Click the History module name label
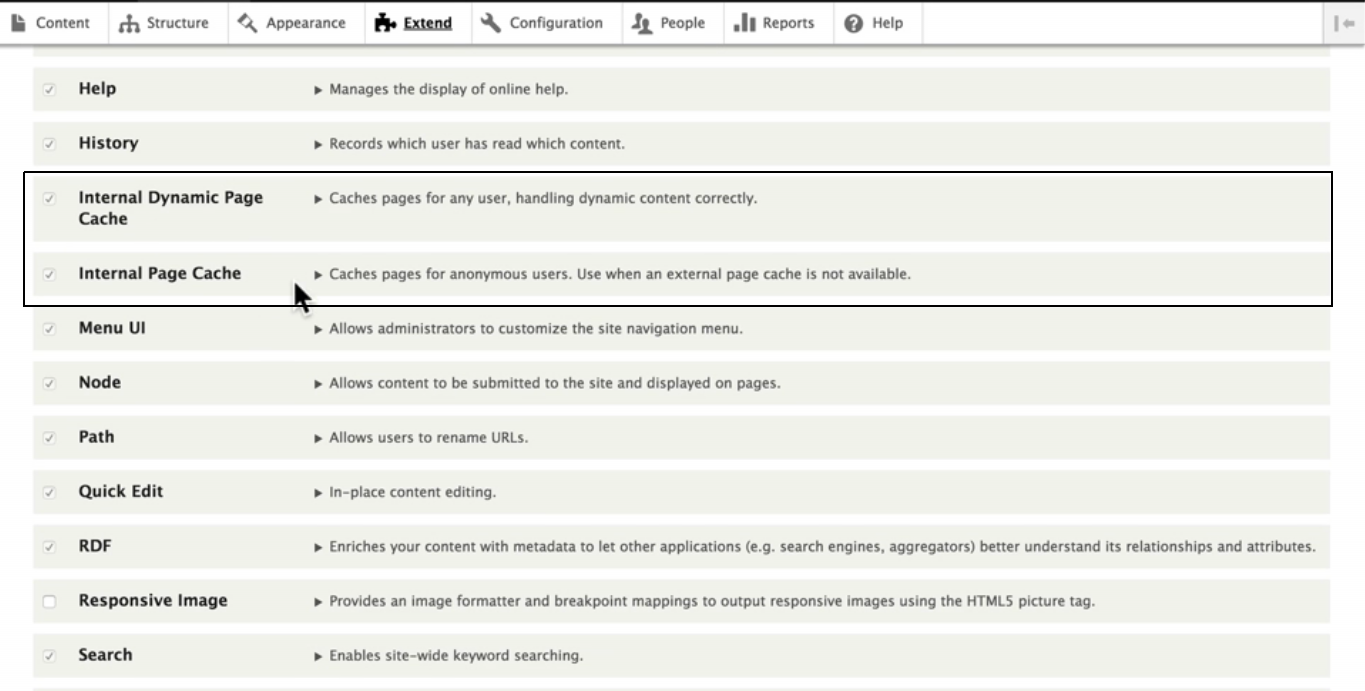 pyautogui.click(x=108, y=144)
